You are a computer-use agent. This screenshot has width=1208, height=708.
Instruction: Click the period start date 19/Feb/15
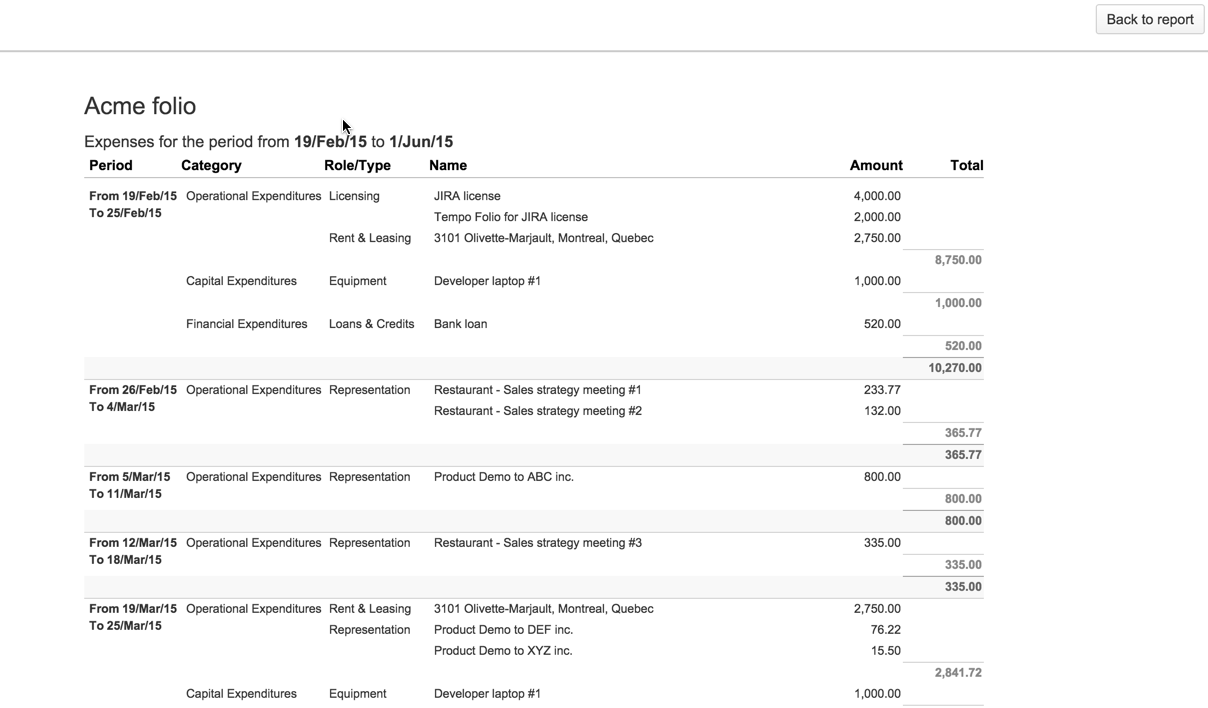point(330,141)
